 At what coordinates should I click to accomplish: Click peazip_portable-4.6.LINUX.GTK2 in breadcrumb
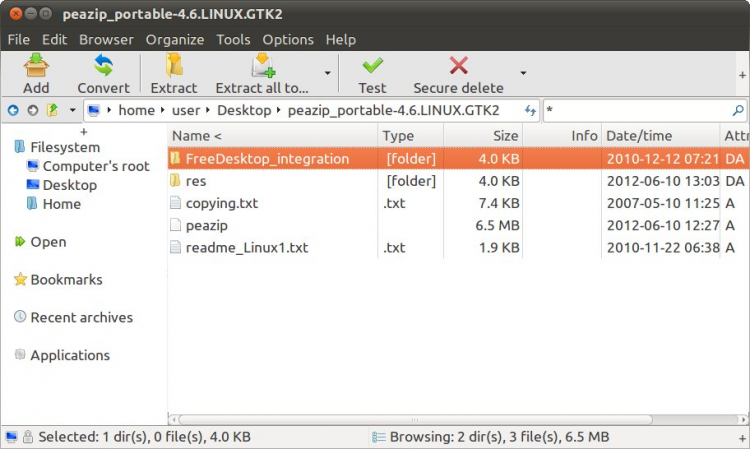(394, 110)
